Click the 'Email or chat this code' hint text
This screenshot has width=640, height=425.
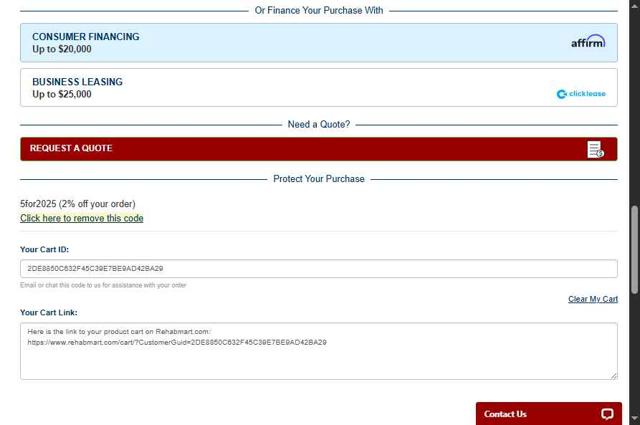[x=103, y=285]
